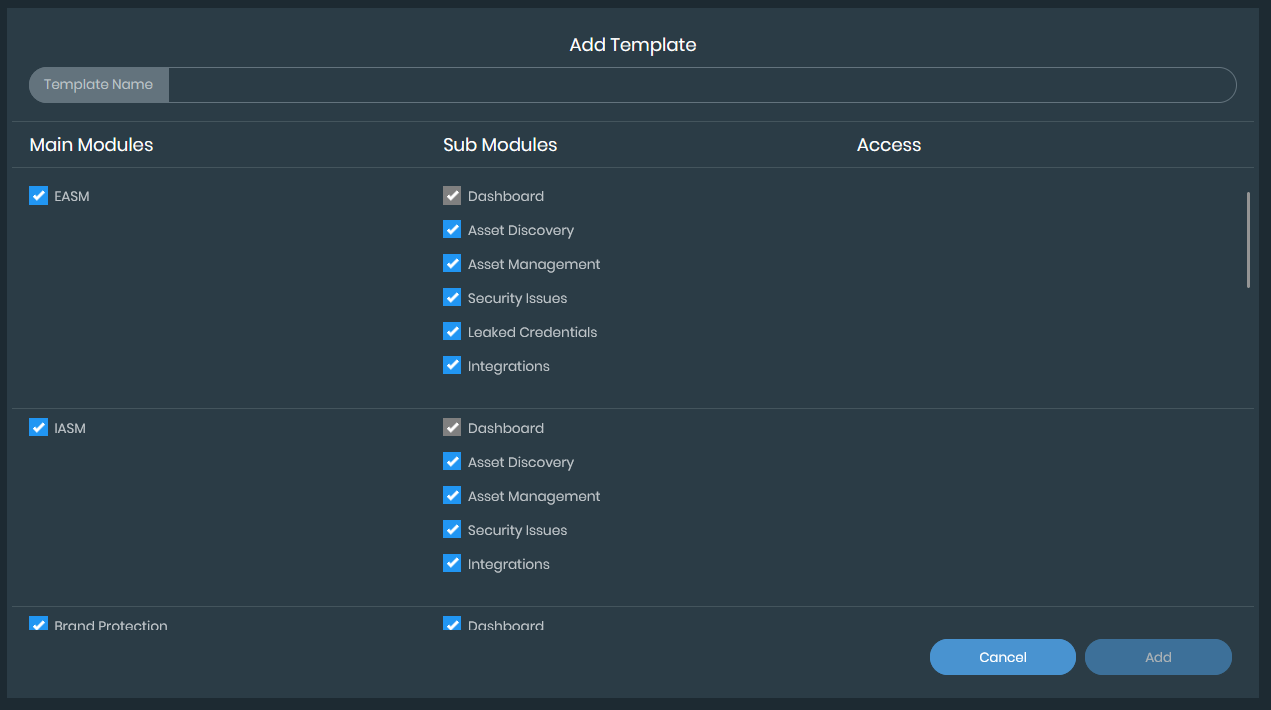
Task: Uncheck the EASM main module checkbox
Action: [x=39, y=196]
